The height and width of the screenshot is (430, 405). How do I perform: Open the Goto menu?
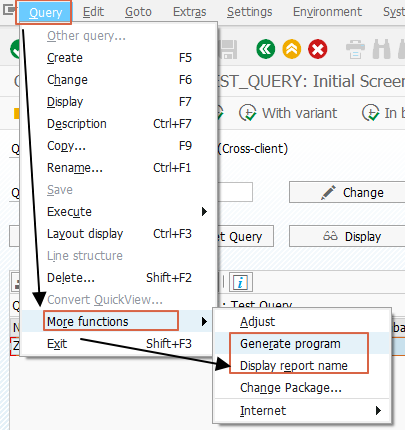pos(138,12)
